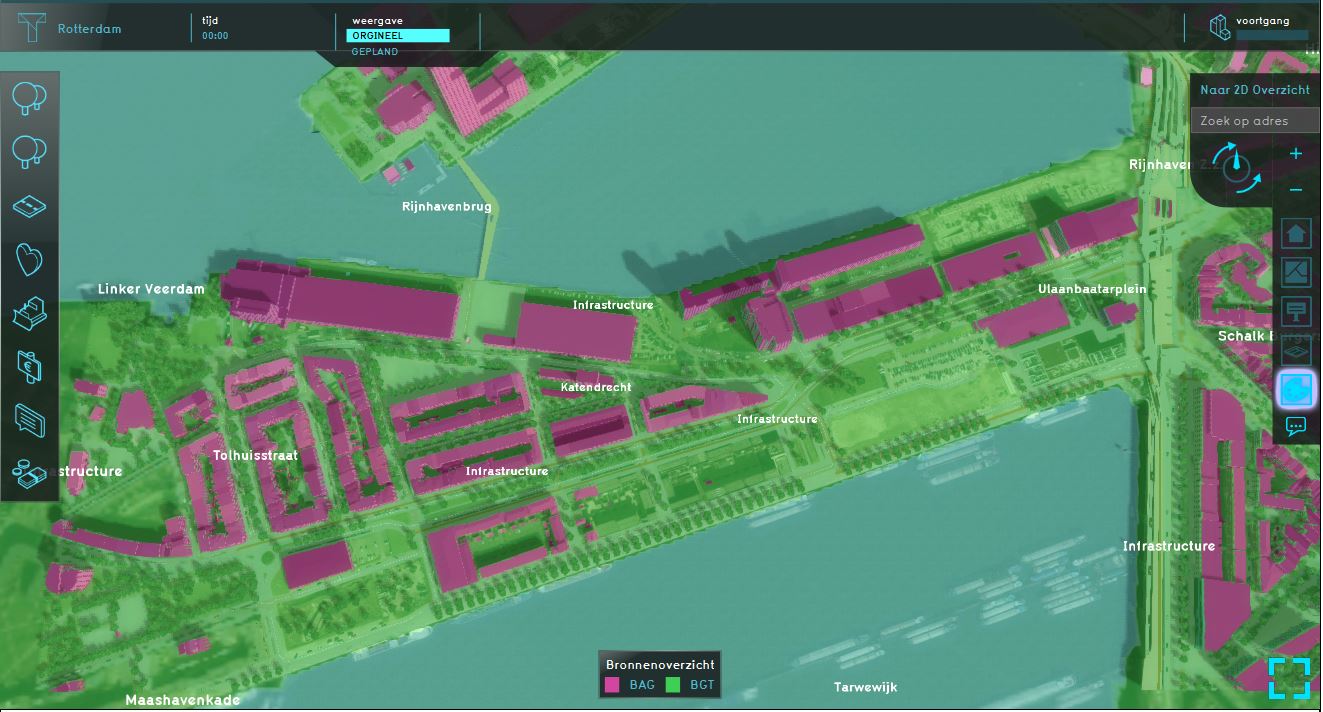Click the compass rotation control
This screenshot has height=712, width=1323.
(1236, 167)
